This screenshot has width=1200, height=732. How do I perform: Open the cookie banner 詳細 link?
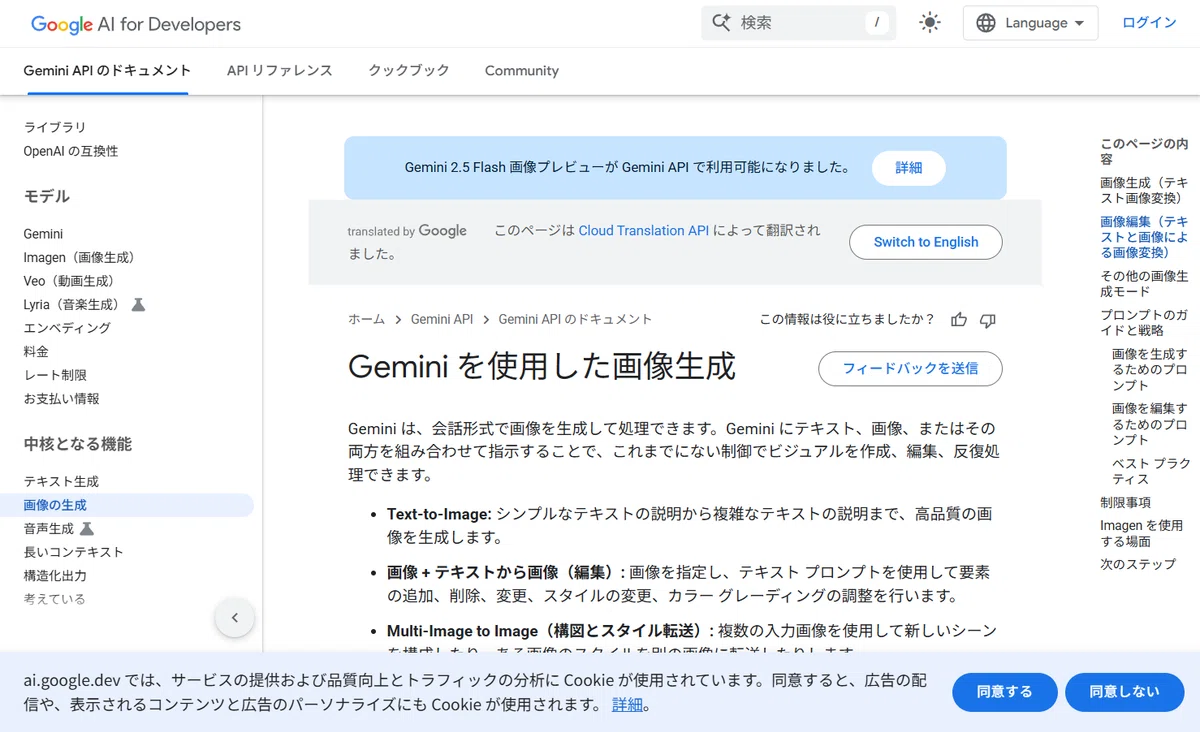pyautogui.click(x=627, y=705)
